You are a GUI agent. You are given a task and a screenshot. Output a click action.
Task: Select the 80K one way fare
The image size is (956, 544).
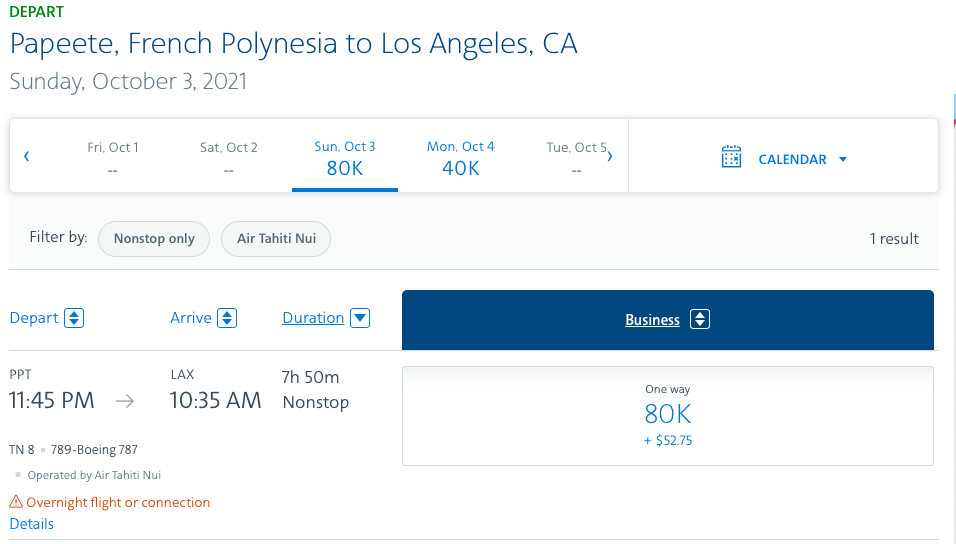[x=667, y=415]
